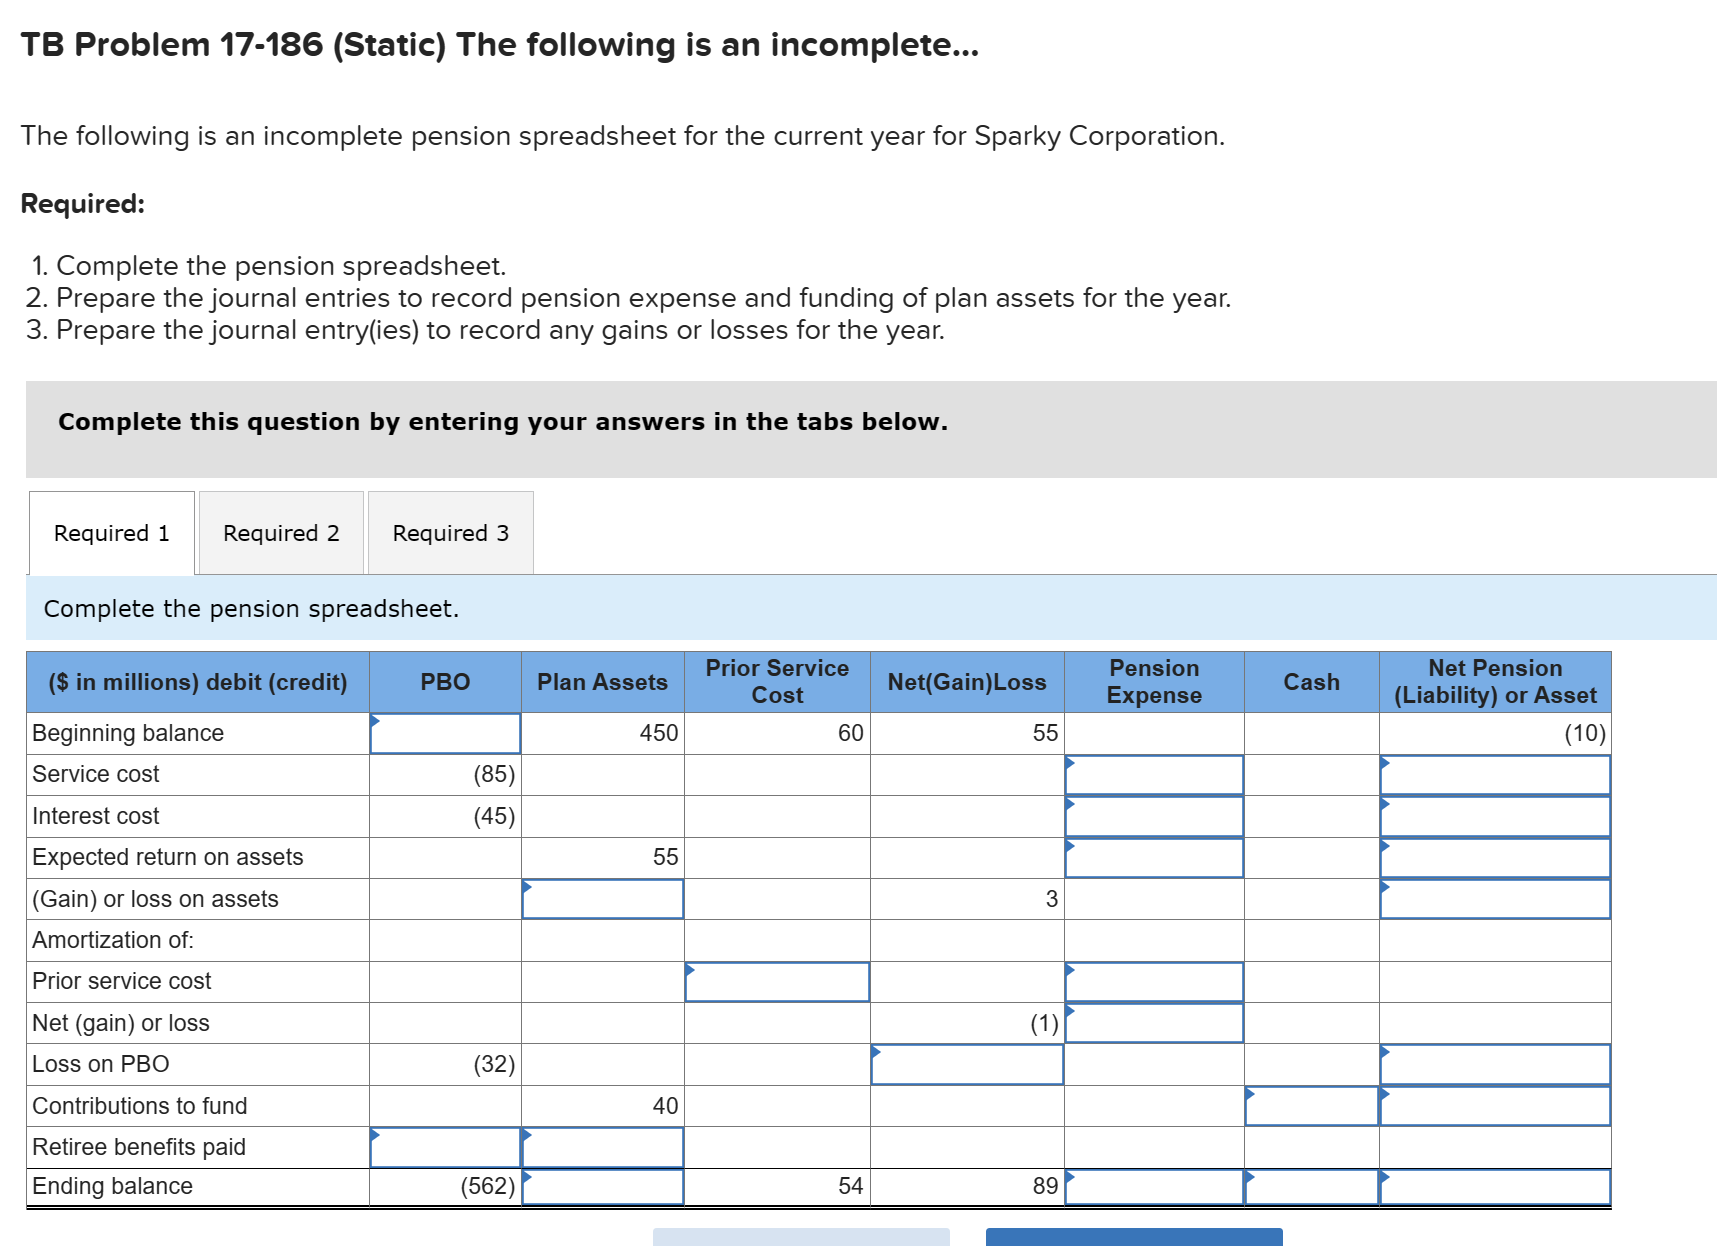Select the Service cost Pension Expense cell
The width and height of the screenshot is (1717, 1246).
pyautogui.click(x=1154, y=774)
